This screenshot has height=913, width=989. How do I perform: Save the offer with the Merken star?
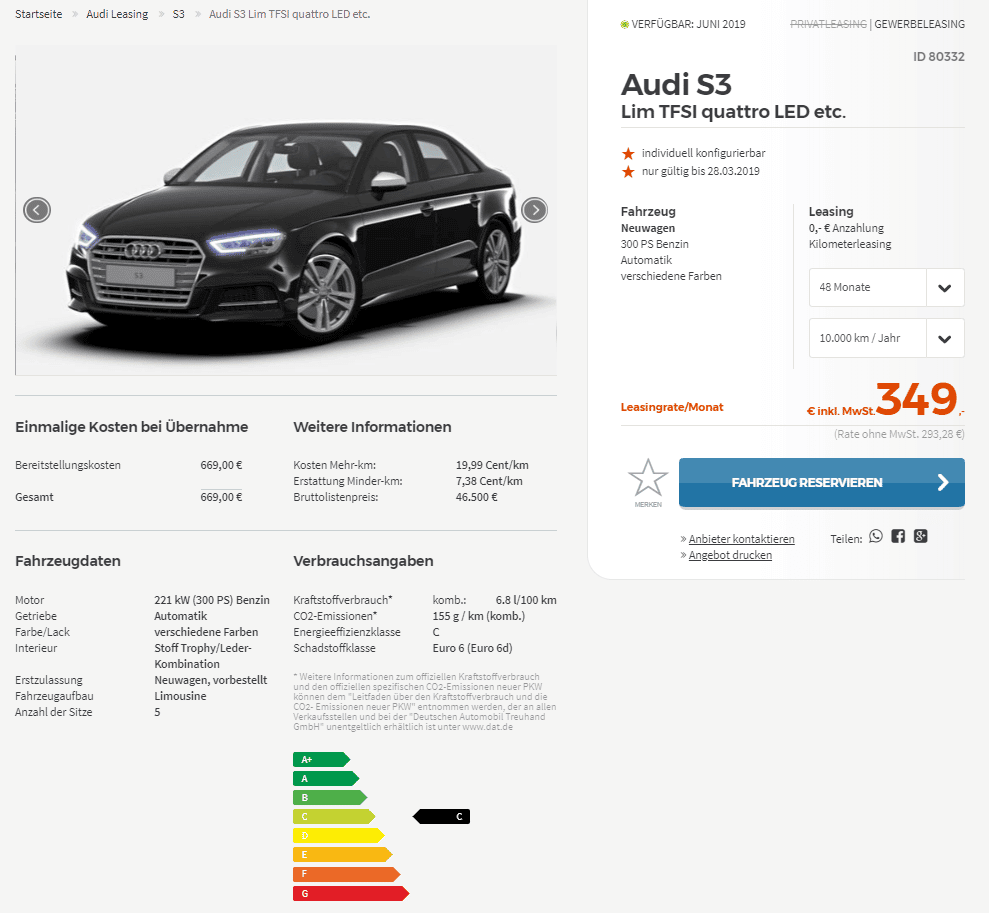(x=648, y=483)
